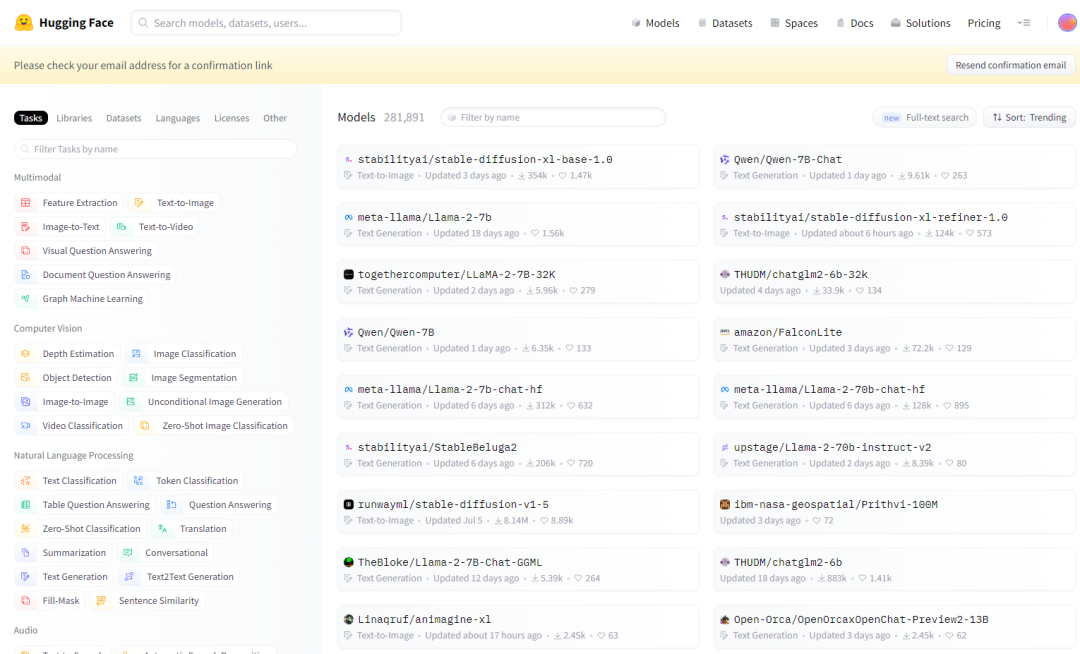1080x654 pixels.
Task: Click Resend confirmation email button
Action: pos(1010,65)
